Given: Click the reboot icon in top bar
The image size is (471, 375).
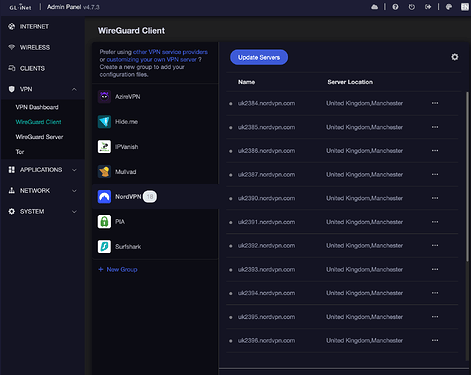Looking at the screenshot, I should point(412,7).
